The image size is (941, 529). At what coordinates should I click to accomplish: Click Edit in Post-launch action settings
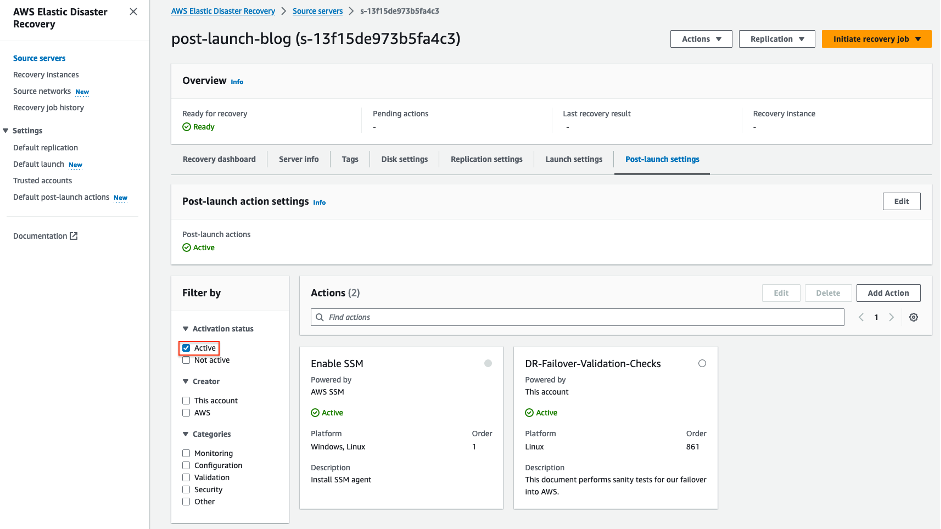(x=901, y=201)
